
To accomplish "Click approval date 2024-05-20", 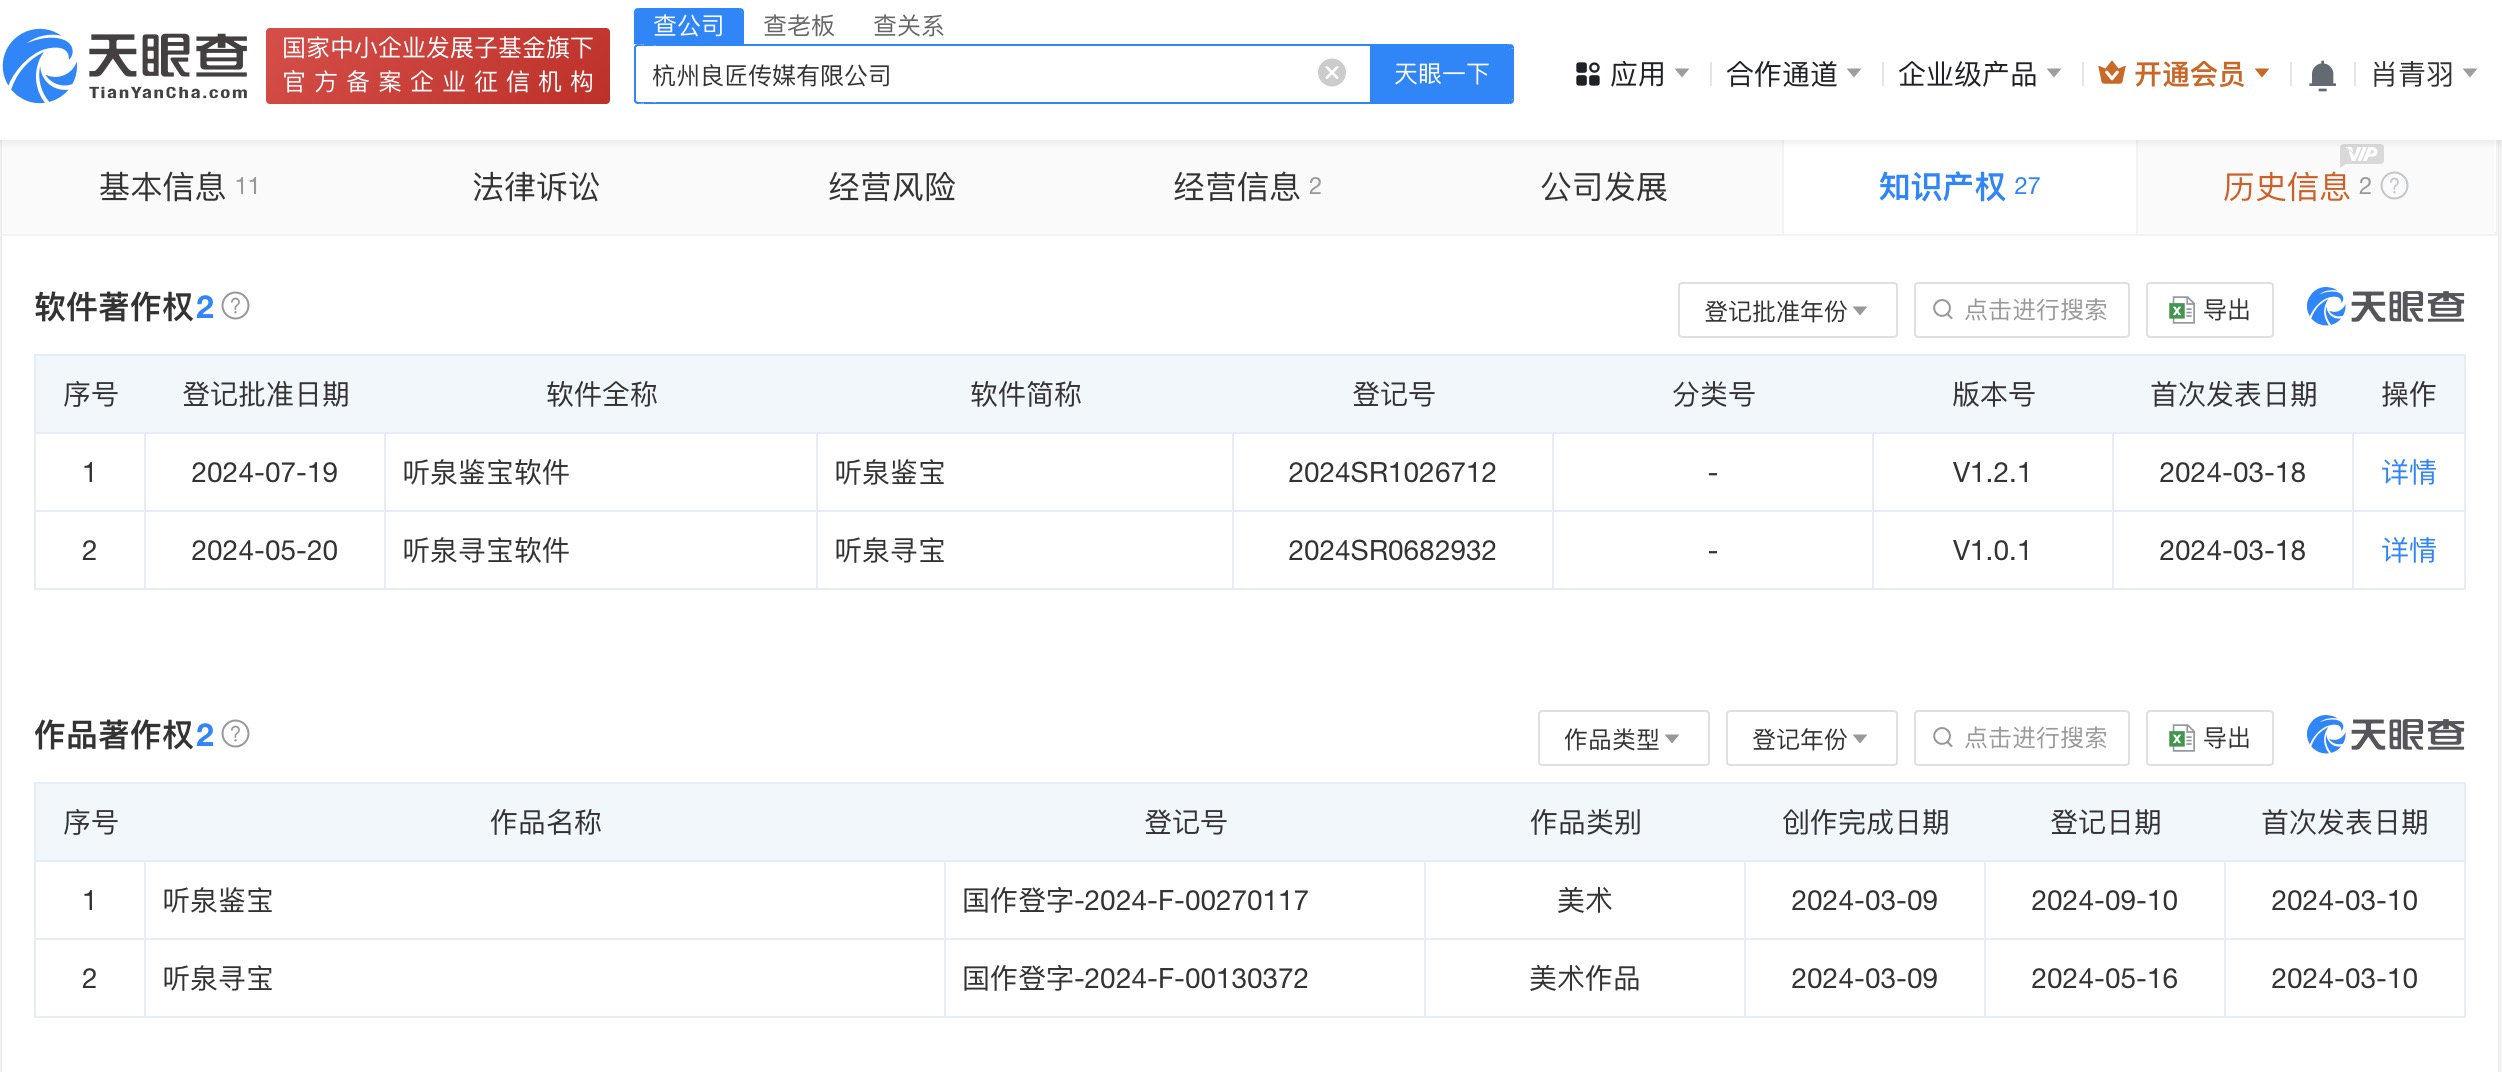I will (x=265, y=550).
